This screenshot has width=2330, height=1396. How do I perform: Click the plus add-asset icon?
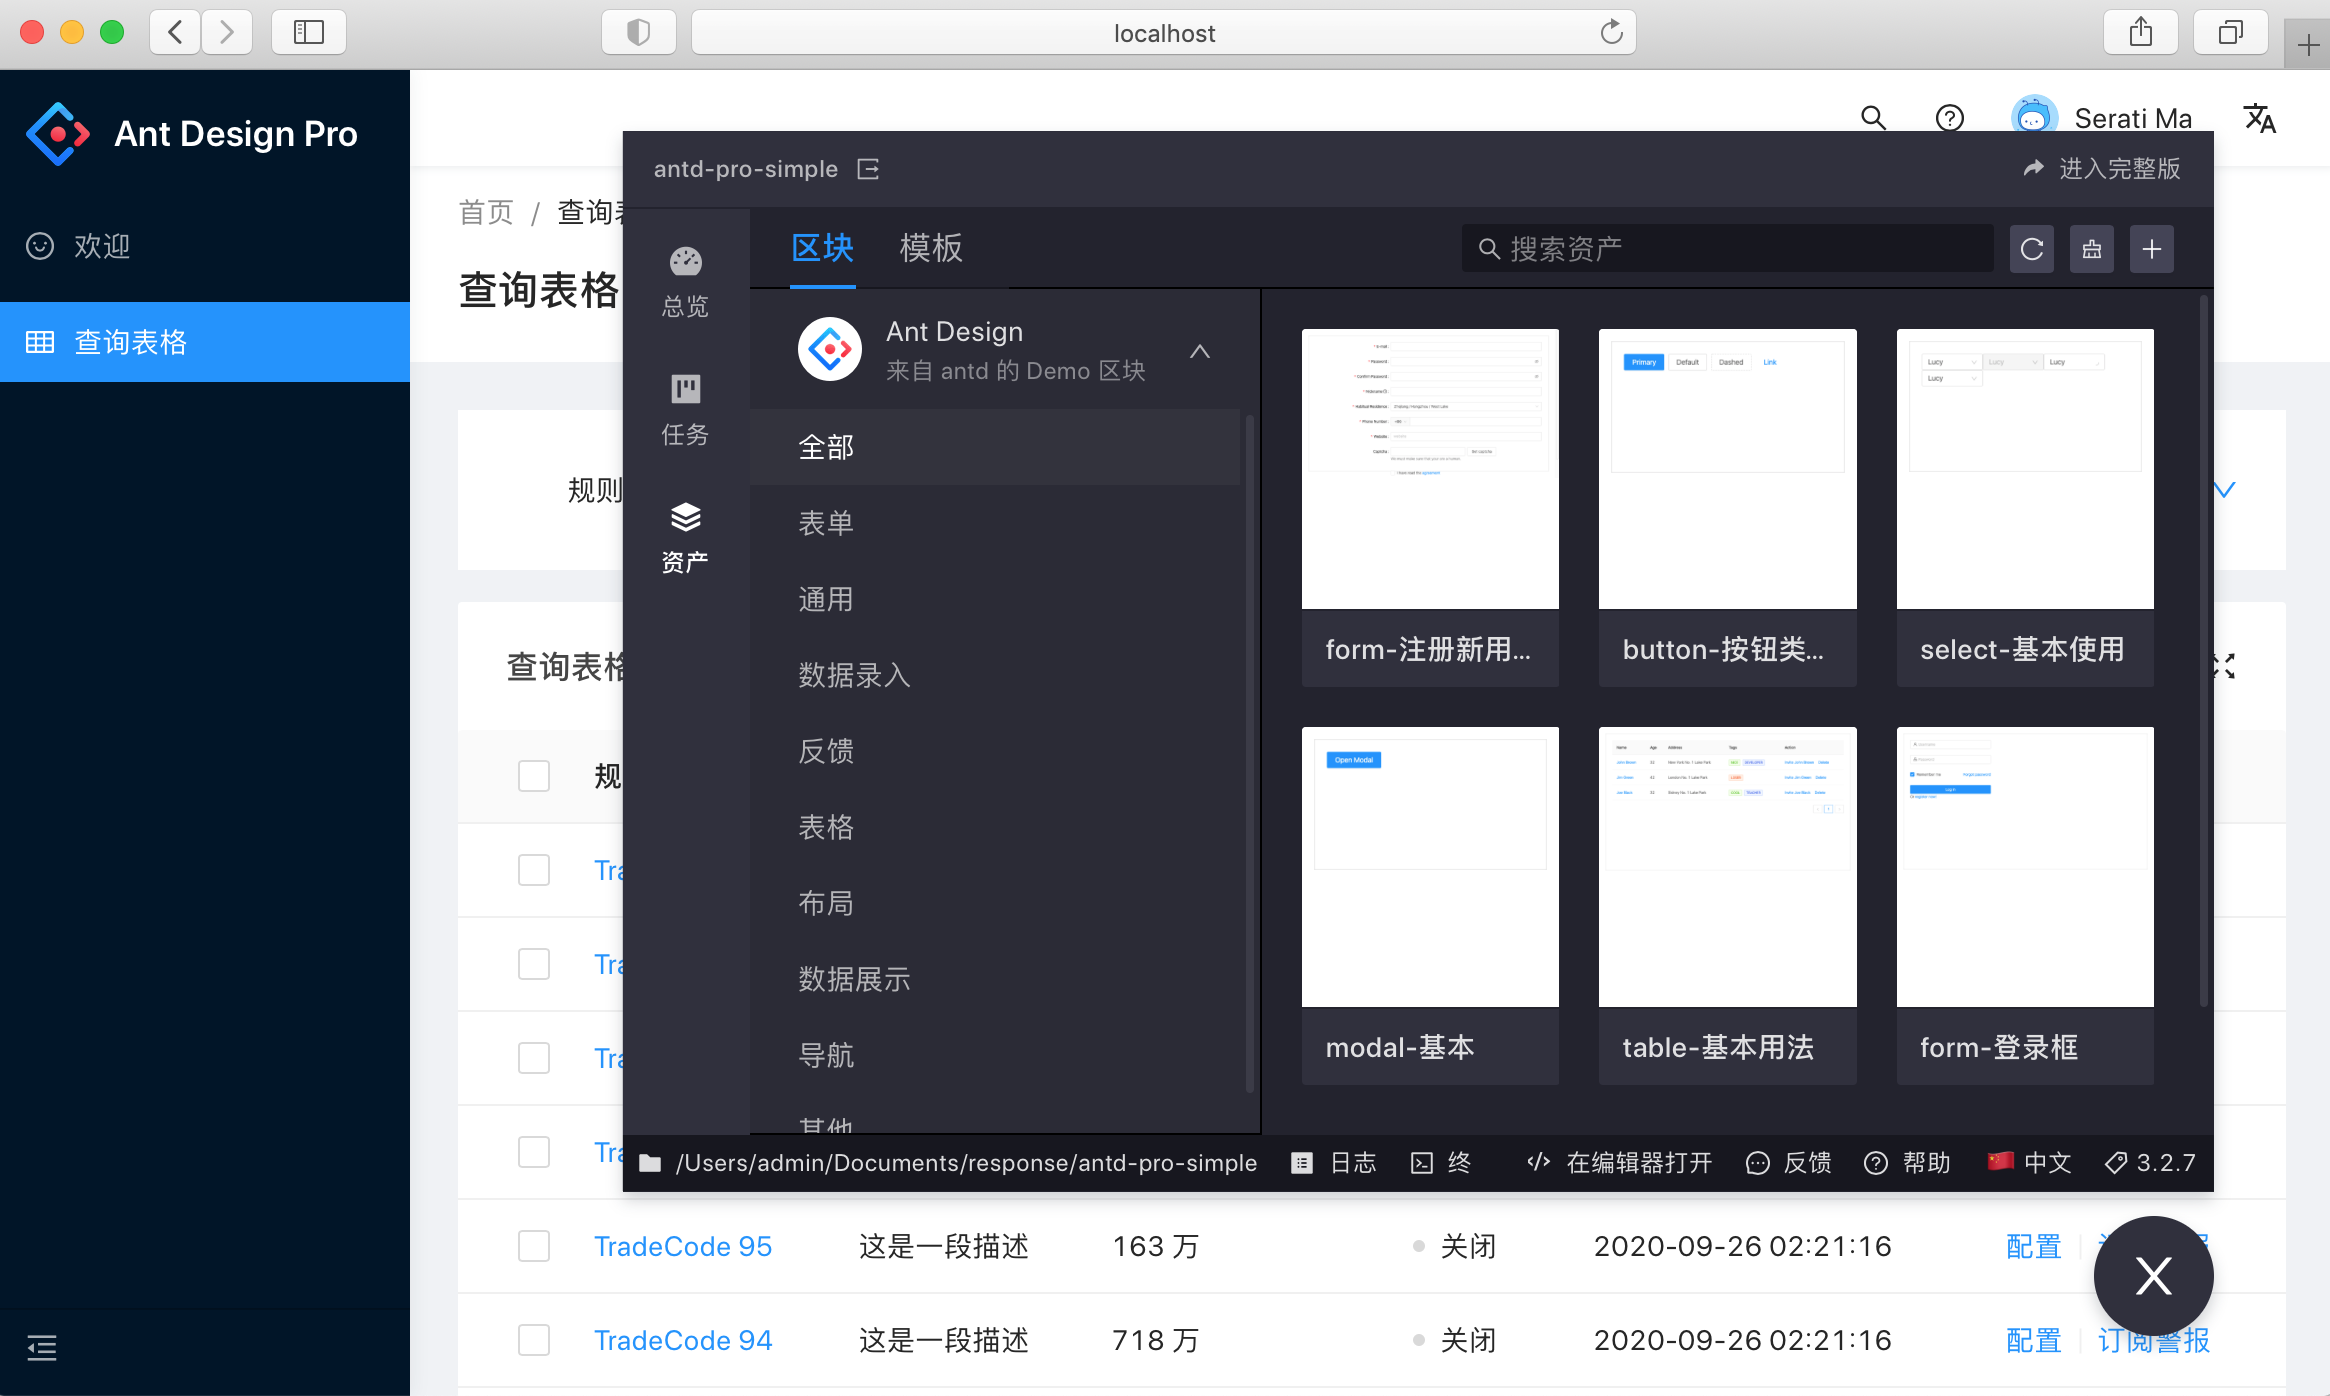[x=2151, y=249]
